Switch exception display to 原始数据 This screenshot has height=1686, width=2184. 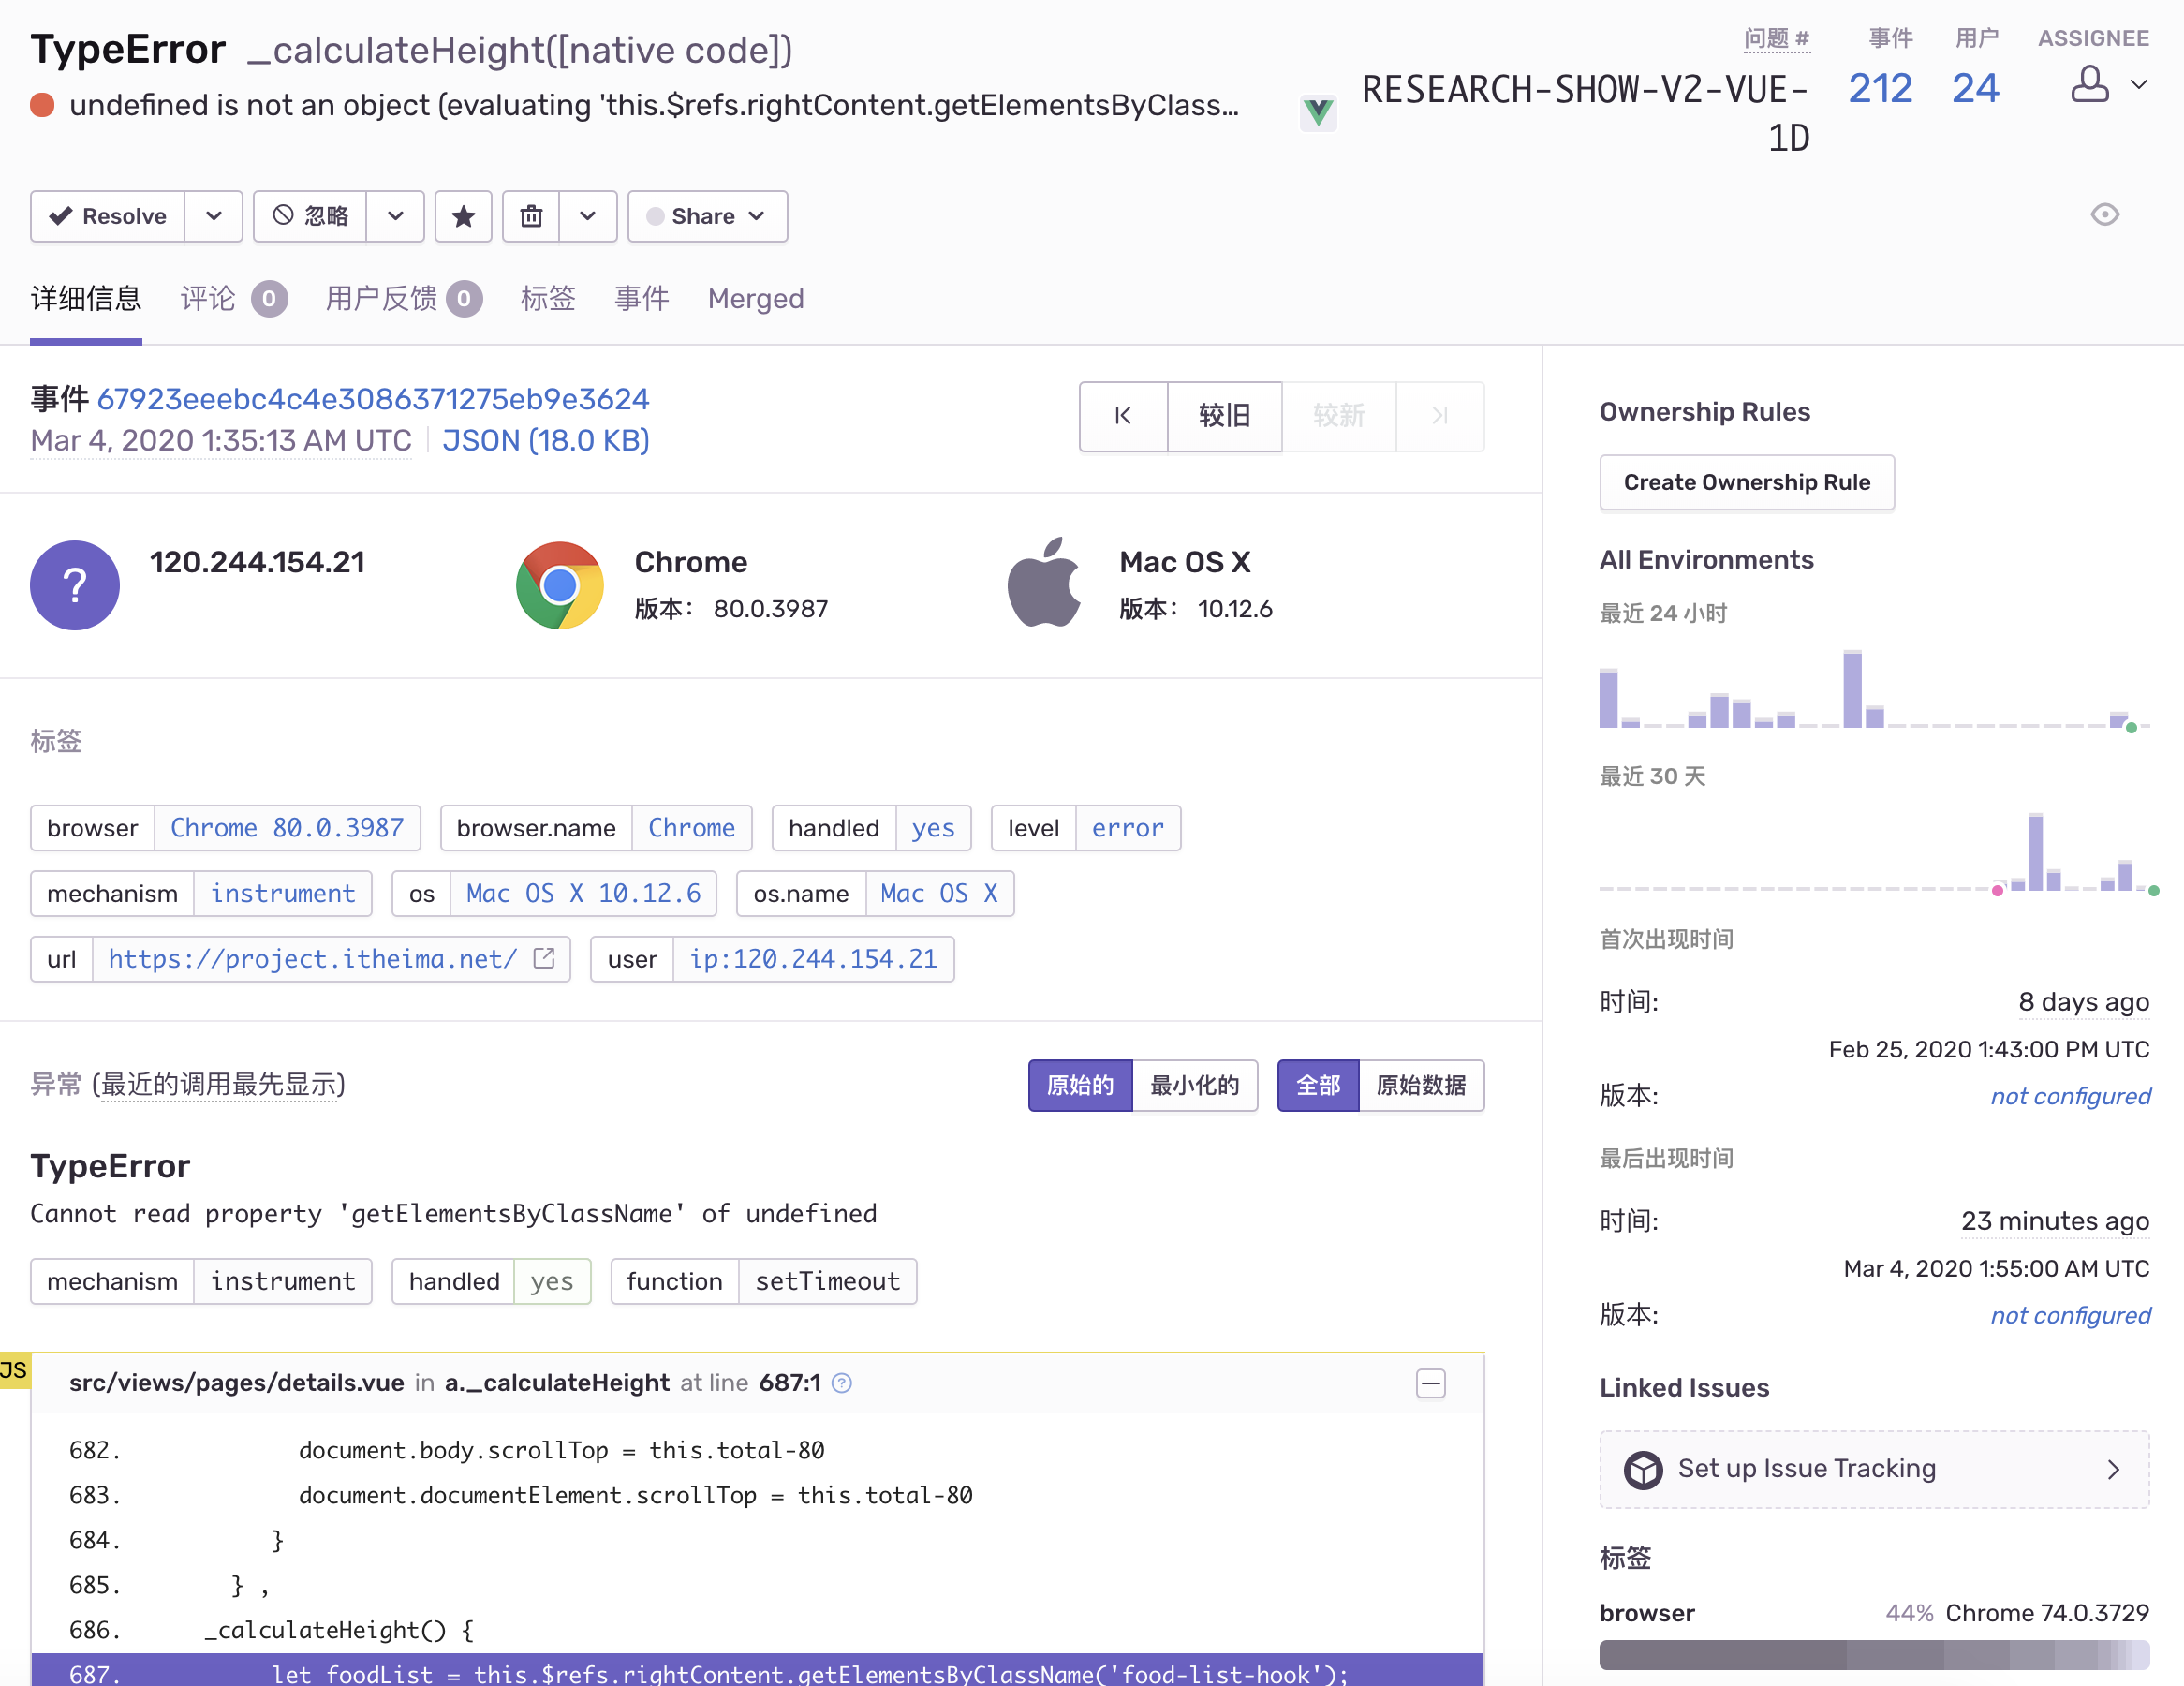click(1421, 1085)
